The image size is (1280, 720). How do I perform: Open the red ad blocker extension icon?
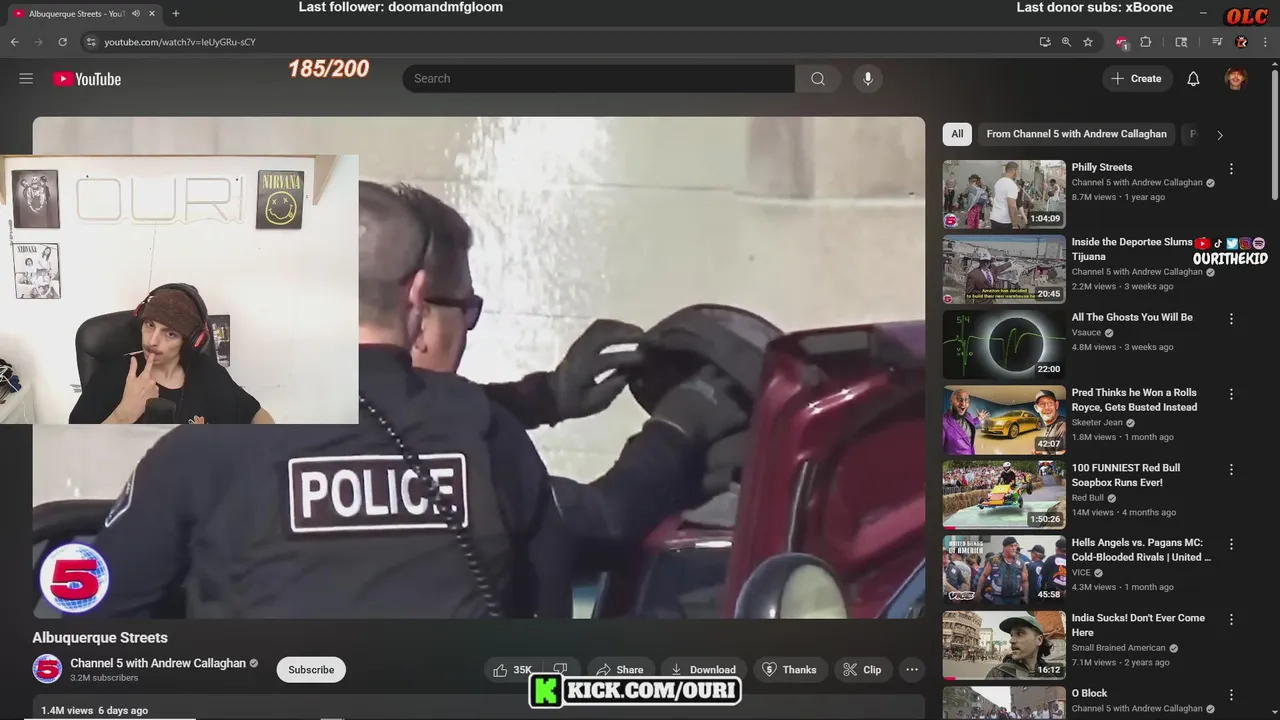[x=1122, y=42]
